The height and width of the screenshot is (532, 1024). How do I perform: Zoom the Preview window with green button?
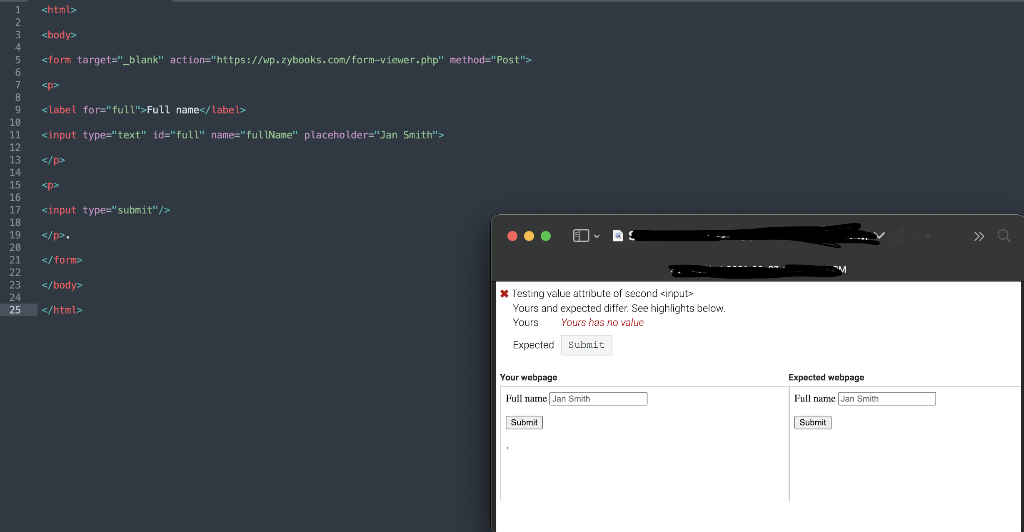point(546,236)
